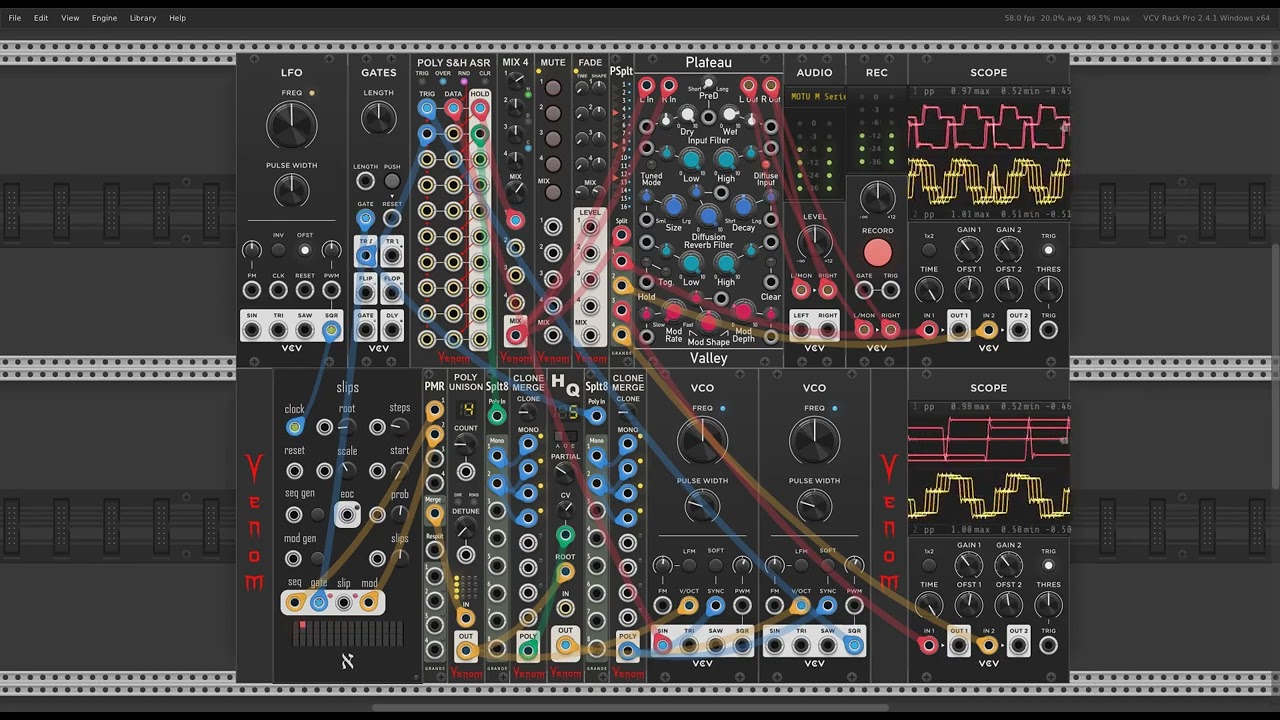
Task: Click the AUDIO module LEFT output jack
Action: pos(801,330)
